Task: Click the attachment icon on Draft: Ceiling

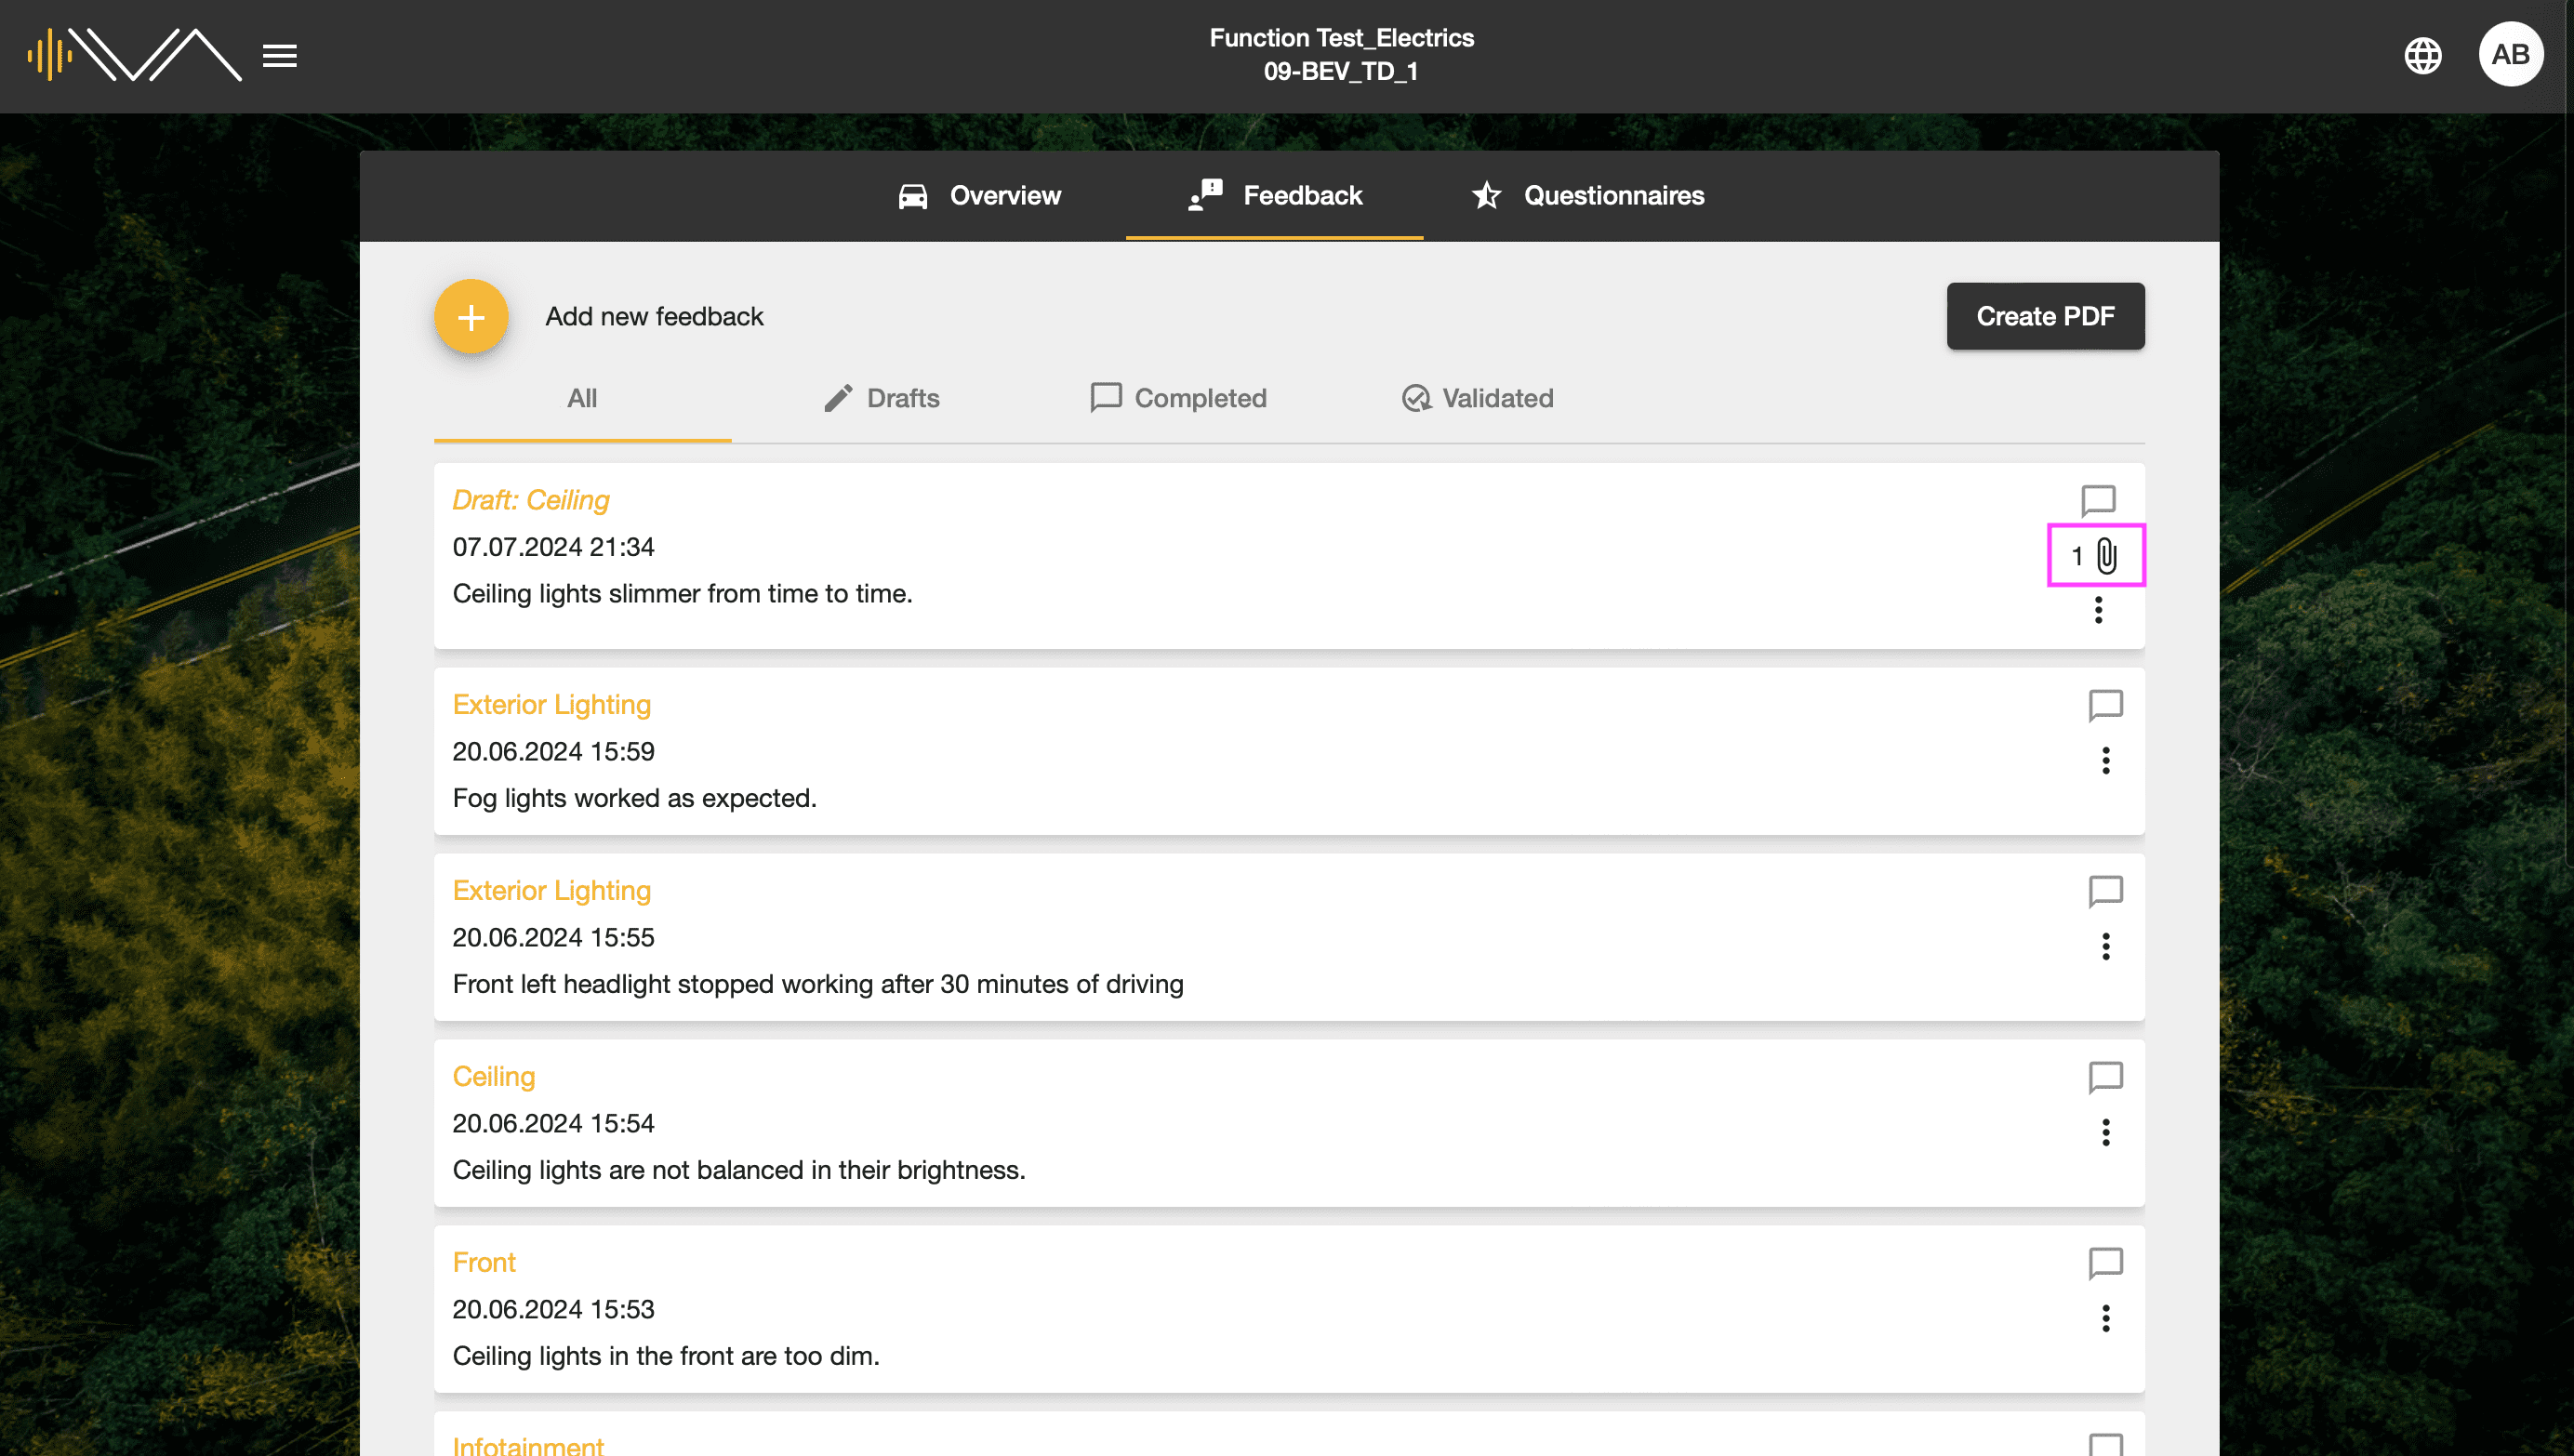Action: tap(2107, 555)
